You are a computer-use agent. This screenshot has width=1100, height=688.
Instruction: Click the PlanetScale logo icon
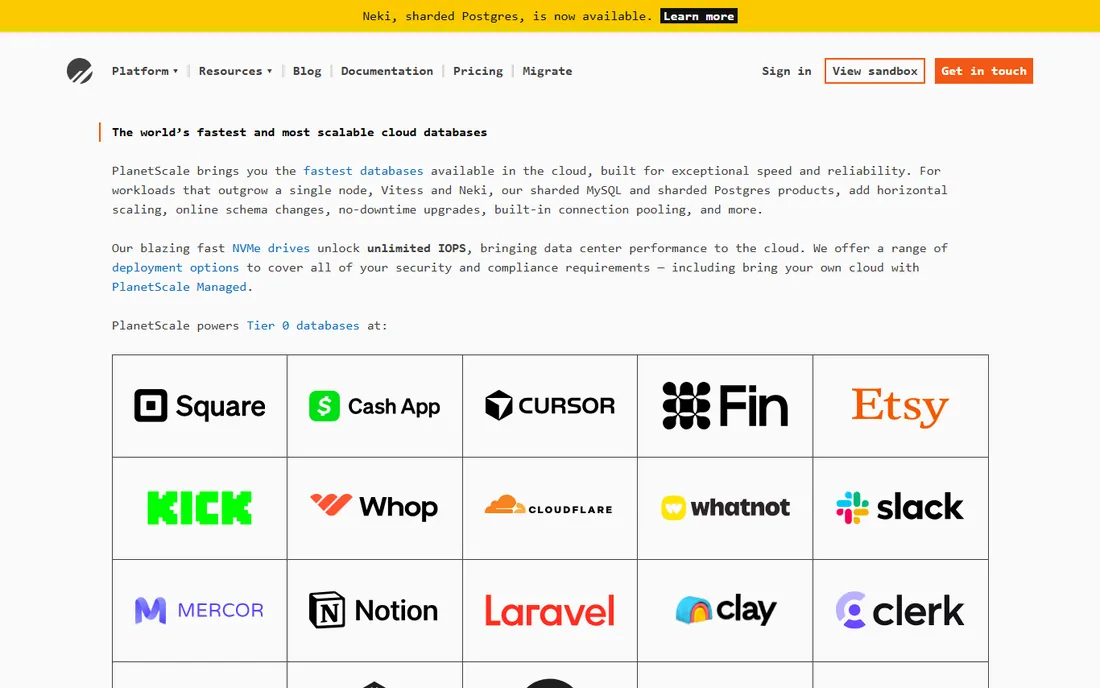point(79,71)
